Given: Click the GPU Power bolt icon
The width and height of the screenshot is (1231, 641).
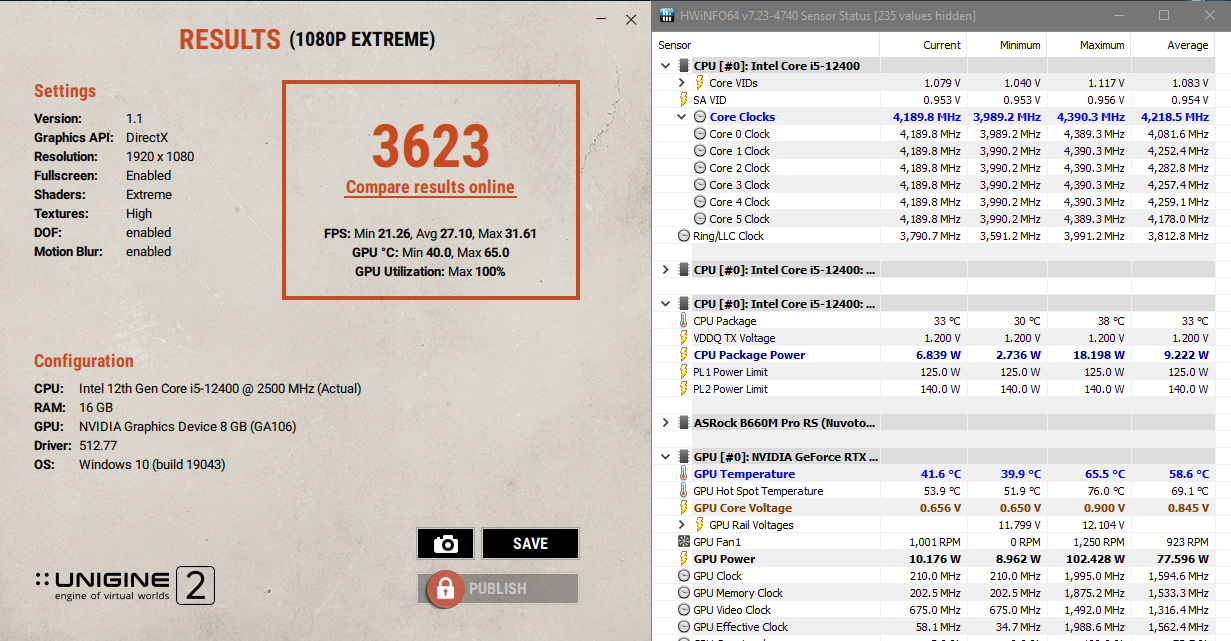Looking at the screenshot, I should point(683,559).
